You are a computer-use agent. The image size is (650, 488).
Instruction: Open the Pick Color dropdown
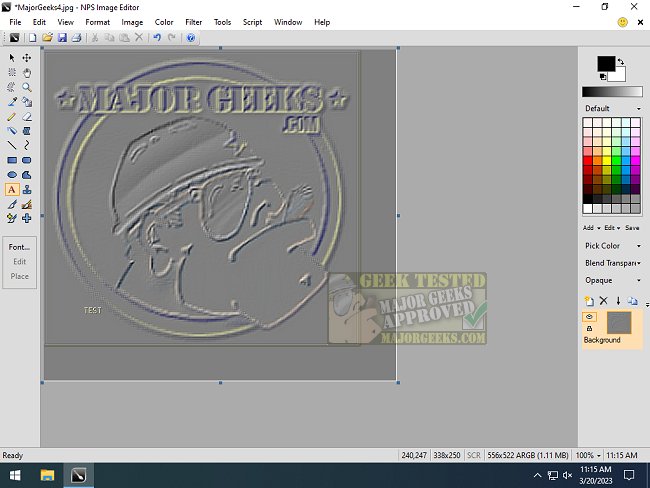[x=613, y=246]
